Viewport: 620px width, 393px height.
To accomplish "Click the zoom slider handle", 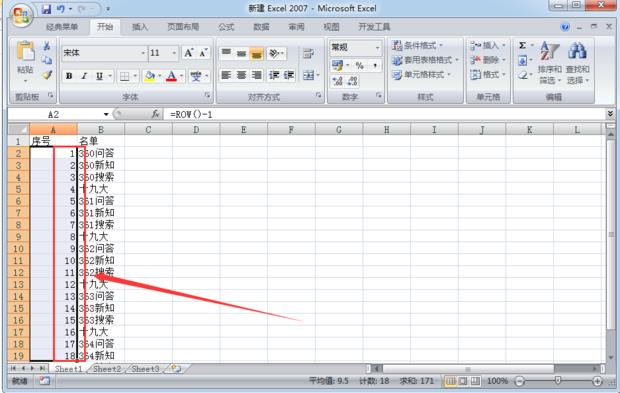I will pos(558,381).
